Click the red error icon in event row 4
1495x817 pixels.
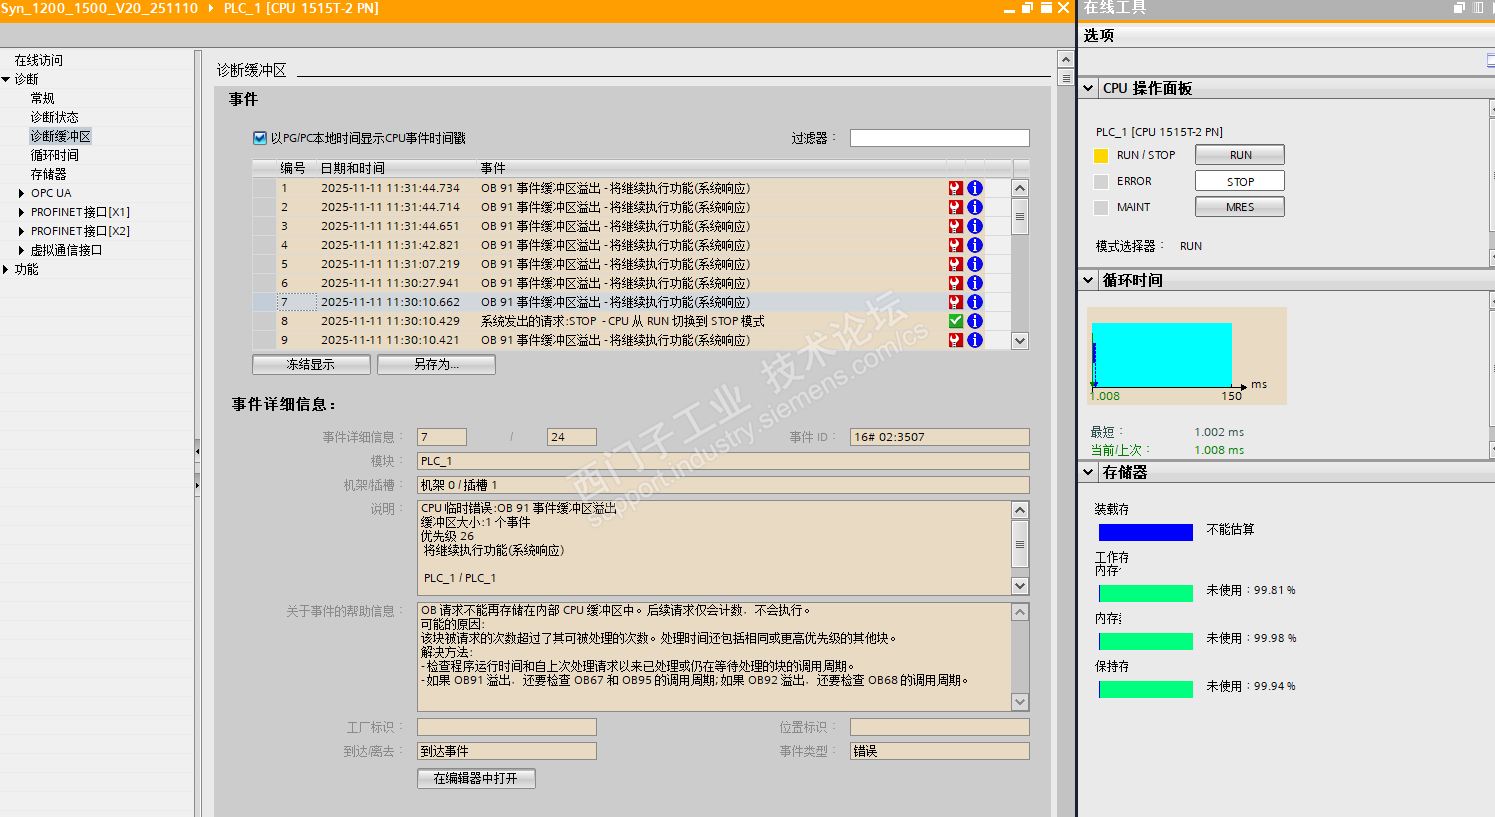tap(956, 245)
